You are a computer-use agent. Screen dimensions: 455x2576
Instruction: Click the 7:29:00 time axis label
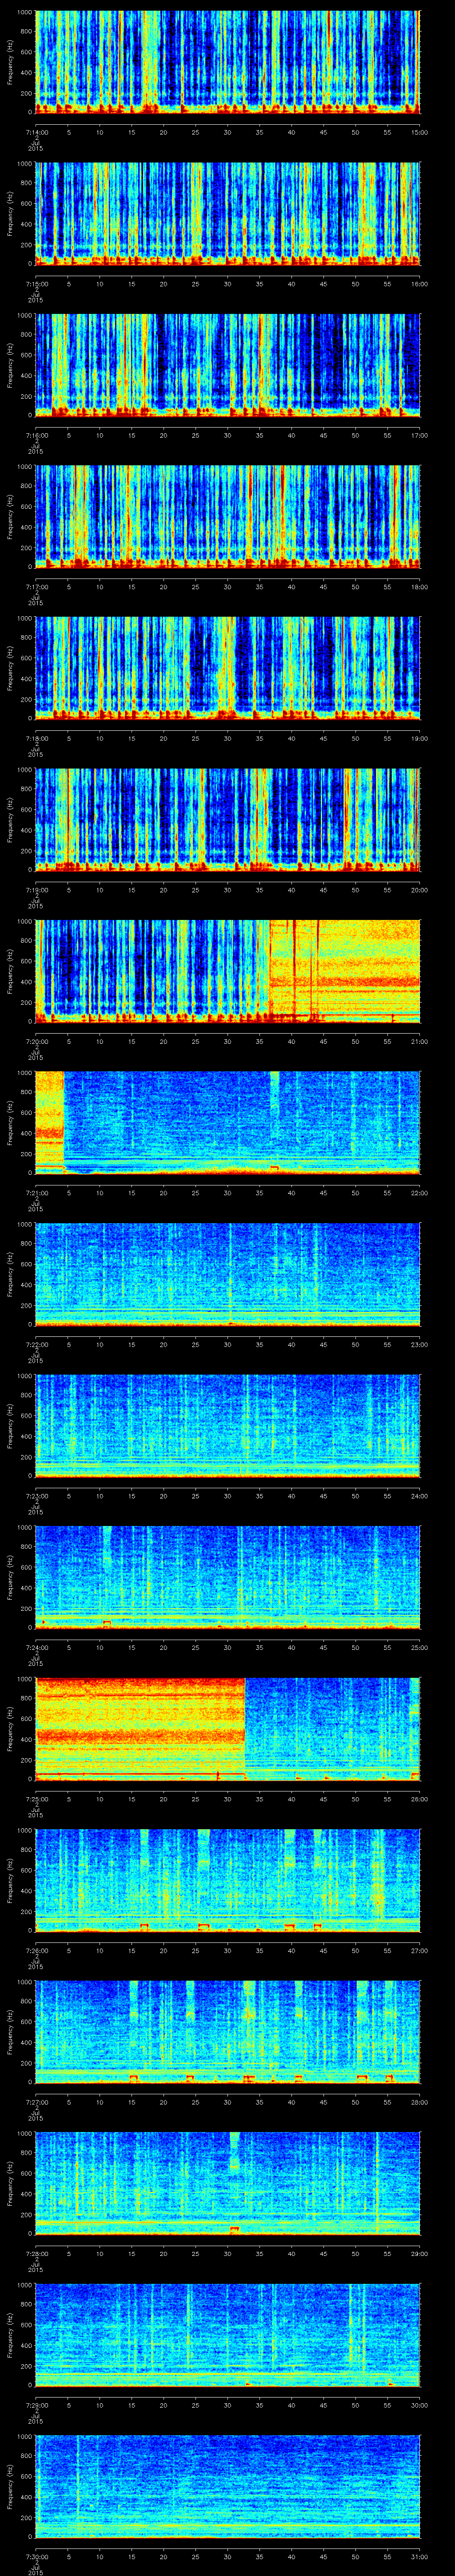(37, 2405)
